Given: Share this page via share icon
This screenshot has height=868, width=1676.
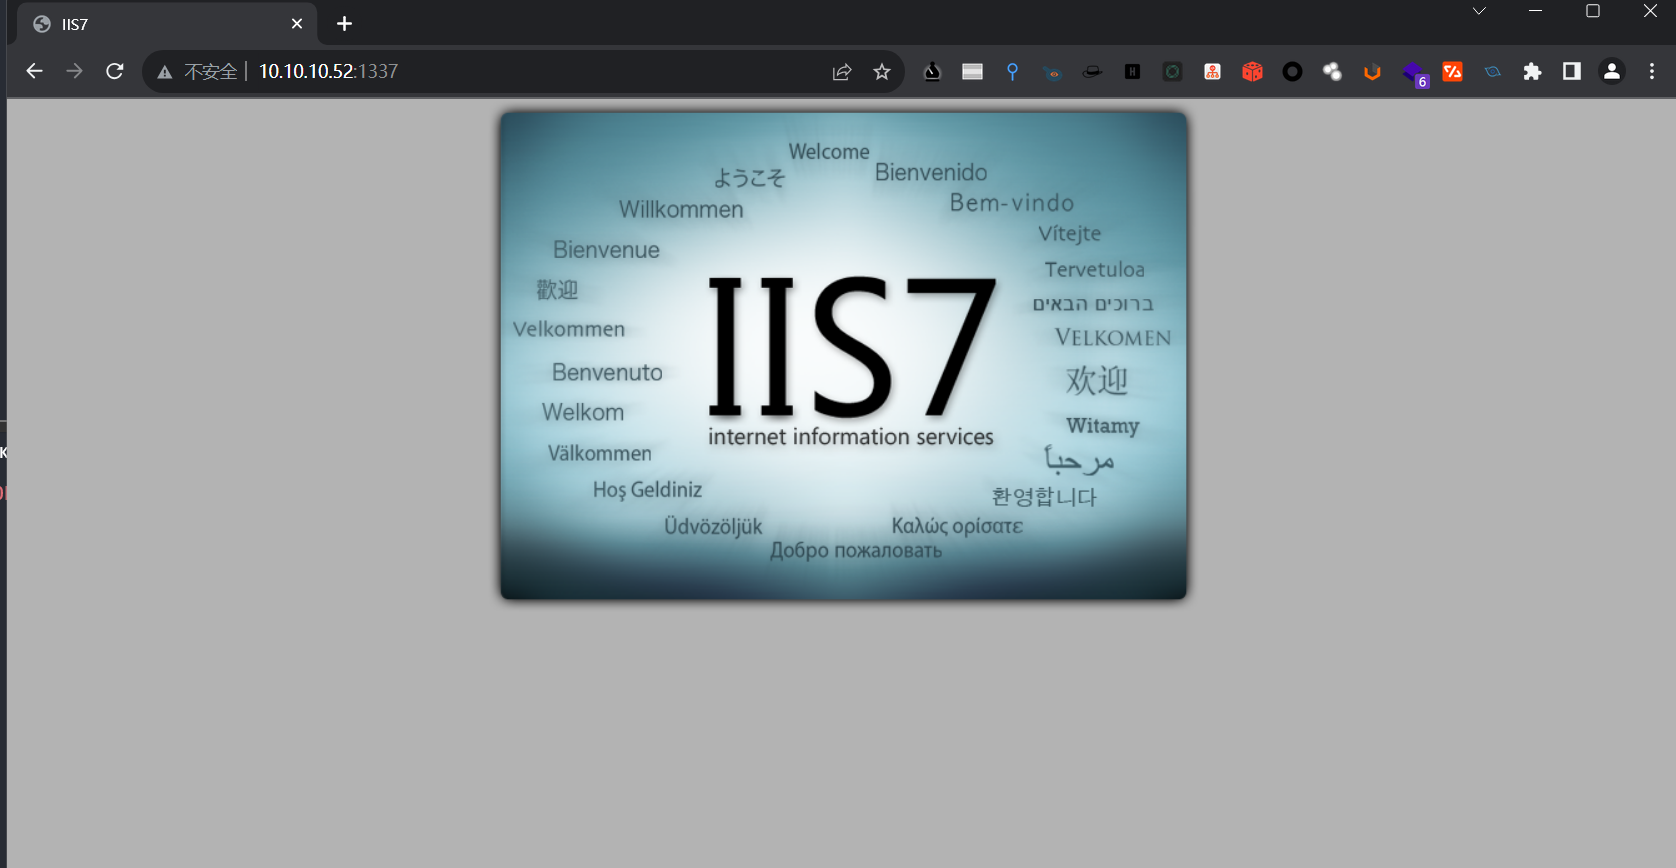Looking at the screenshot, I should (x=842, y=72).
